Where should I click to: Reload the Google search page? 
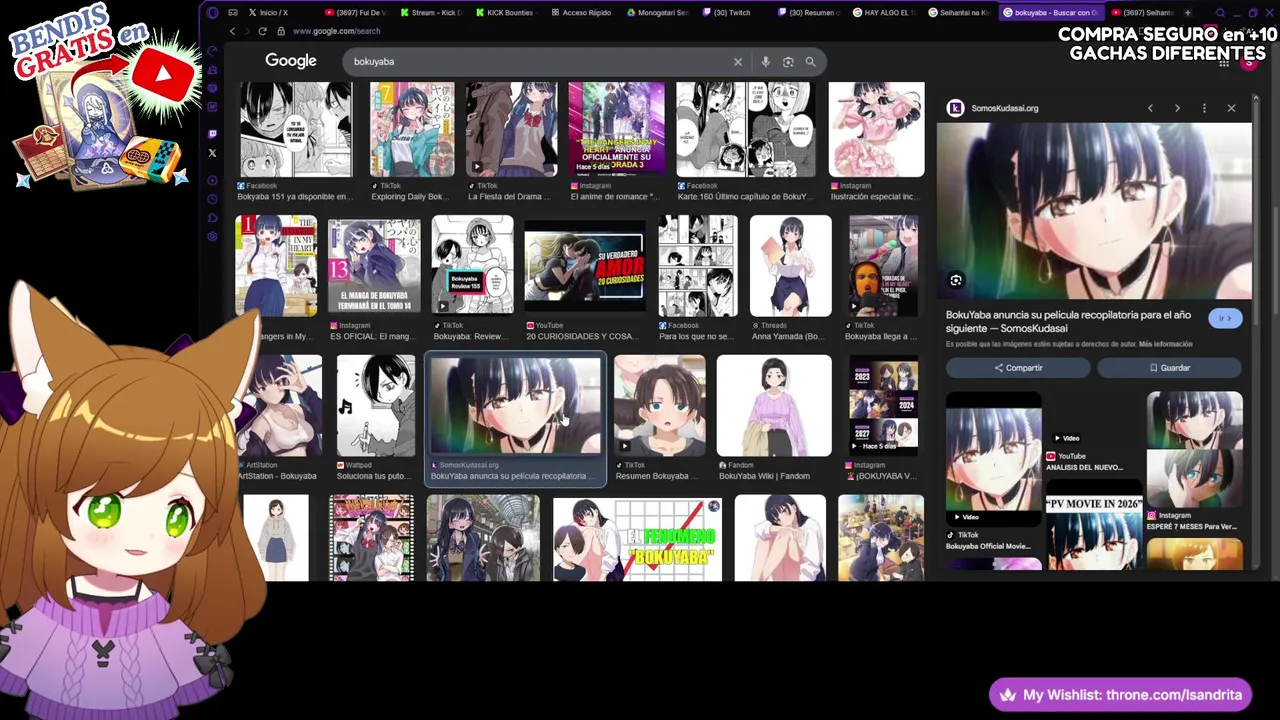point(262,31)
